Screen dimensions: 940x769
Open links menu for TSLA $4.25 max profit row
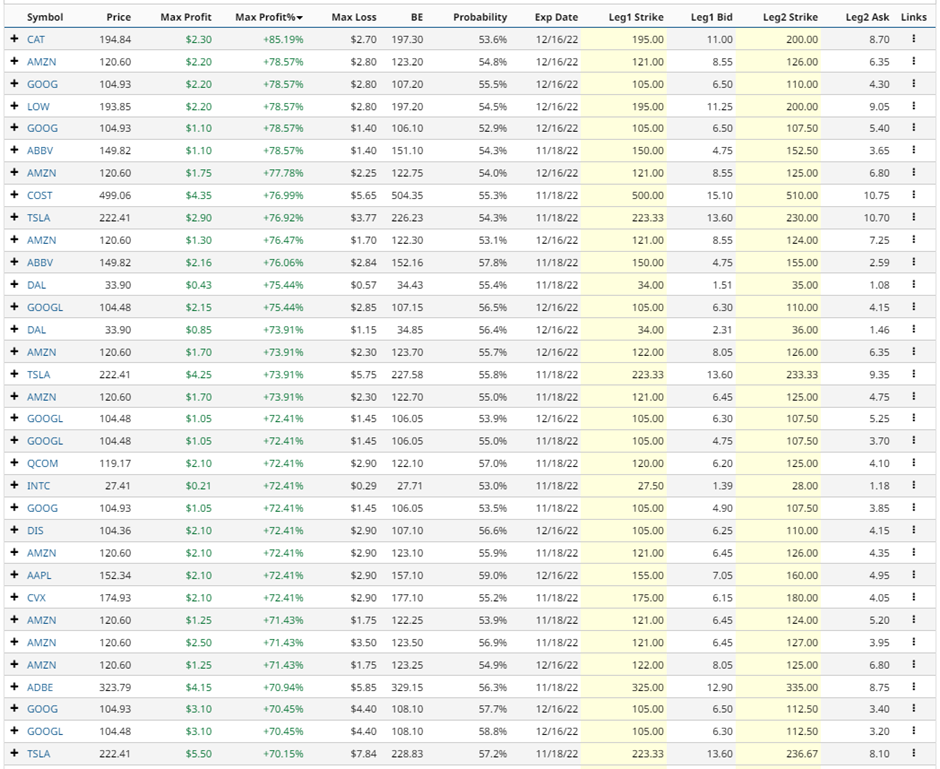click(x=914, y=374)
